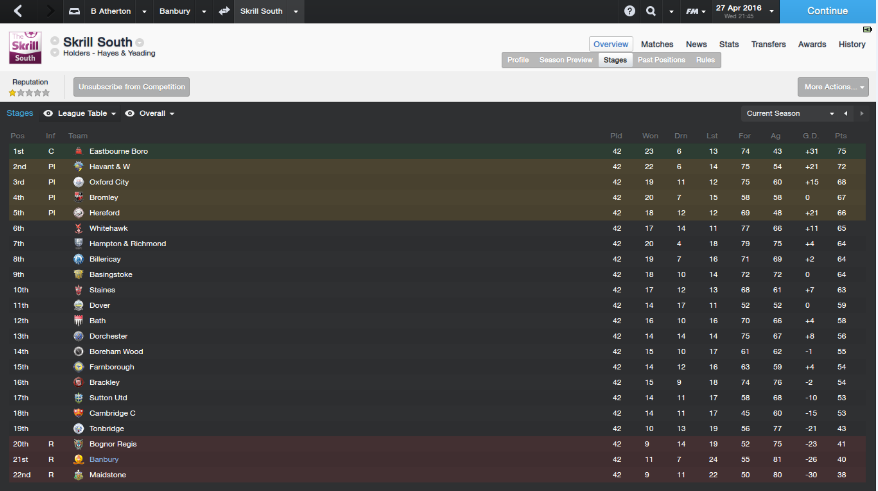The height and width of the screenshot is (491, 878).
Task: Click the Banbury club badge in table
Action: (78, 459)
